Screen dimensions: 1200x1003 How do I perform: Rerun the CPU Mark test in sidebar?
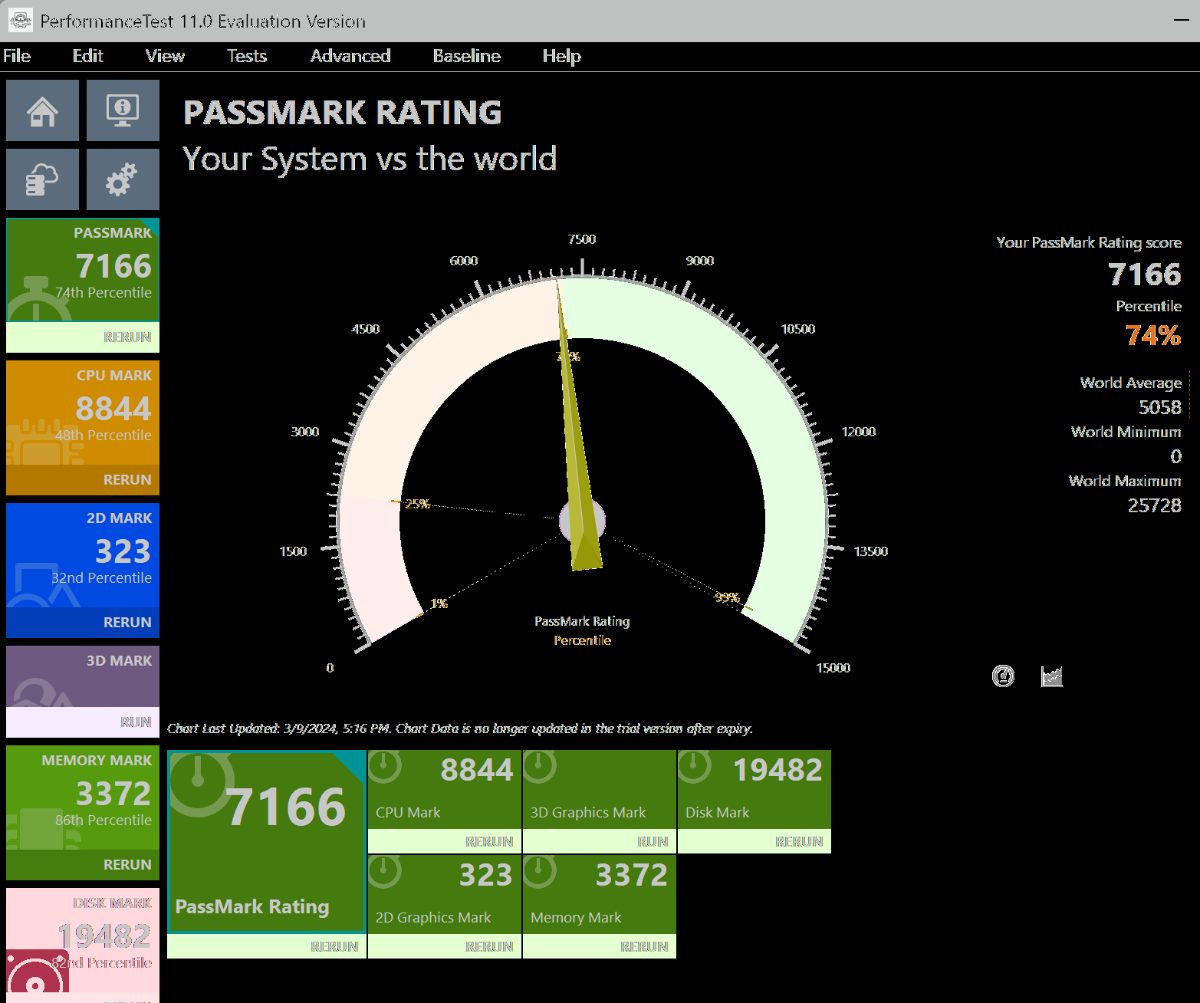(127, 480)
